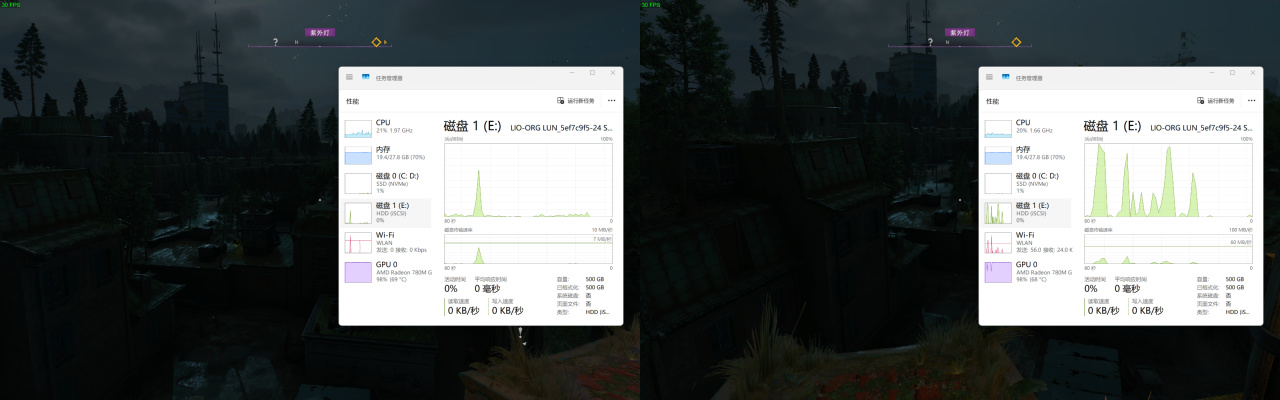This screenshot has width=1280, height=400.
Task: Click Task Manager app icon in right window title
Action: (1006, 77)
